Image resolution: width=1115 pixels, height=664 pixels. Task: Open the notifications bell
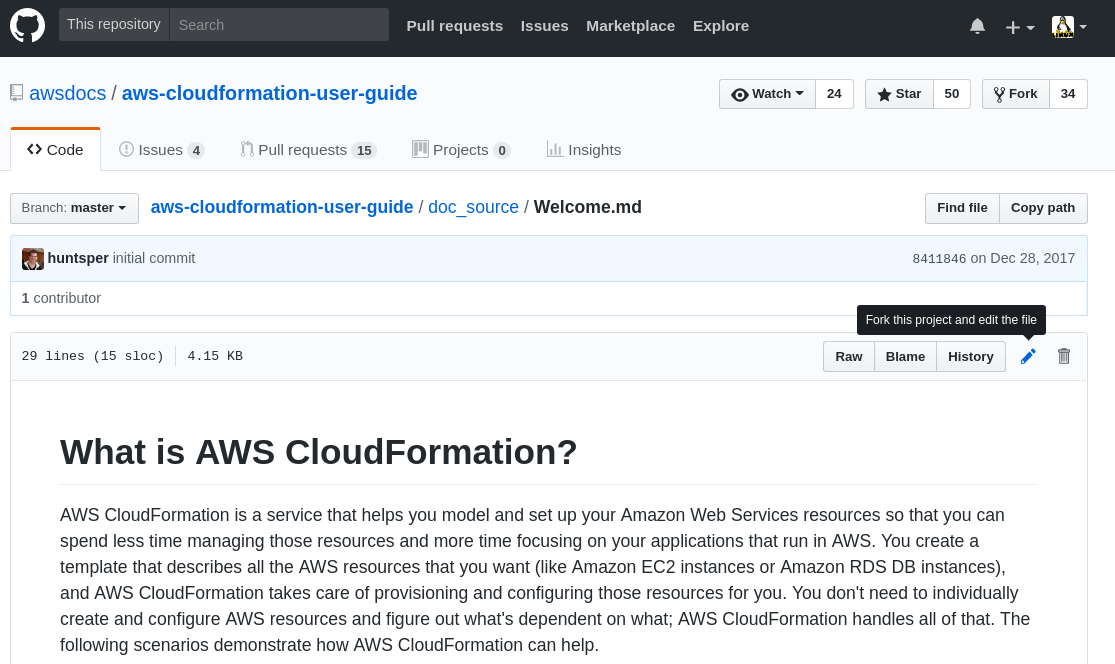(x=978, y=26)
